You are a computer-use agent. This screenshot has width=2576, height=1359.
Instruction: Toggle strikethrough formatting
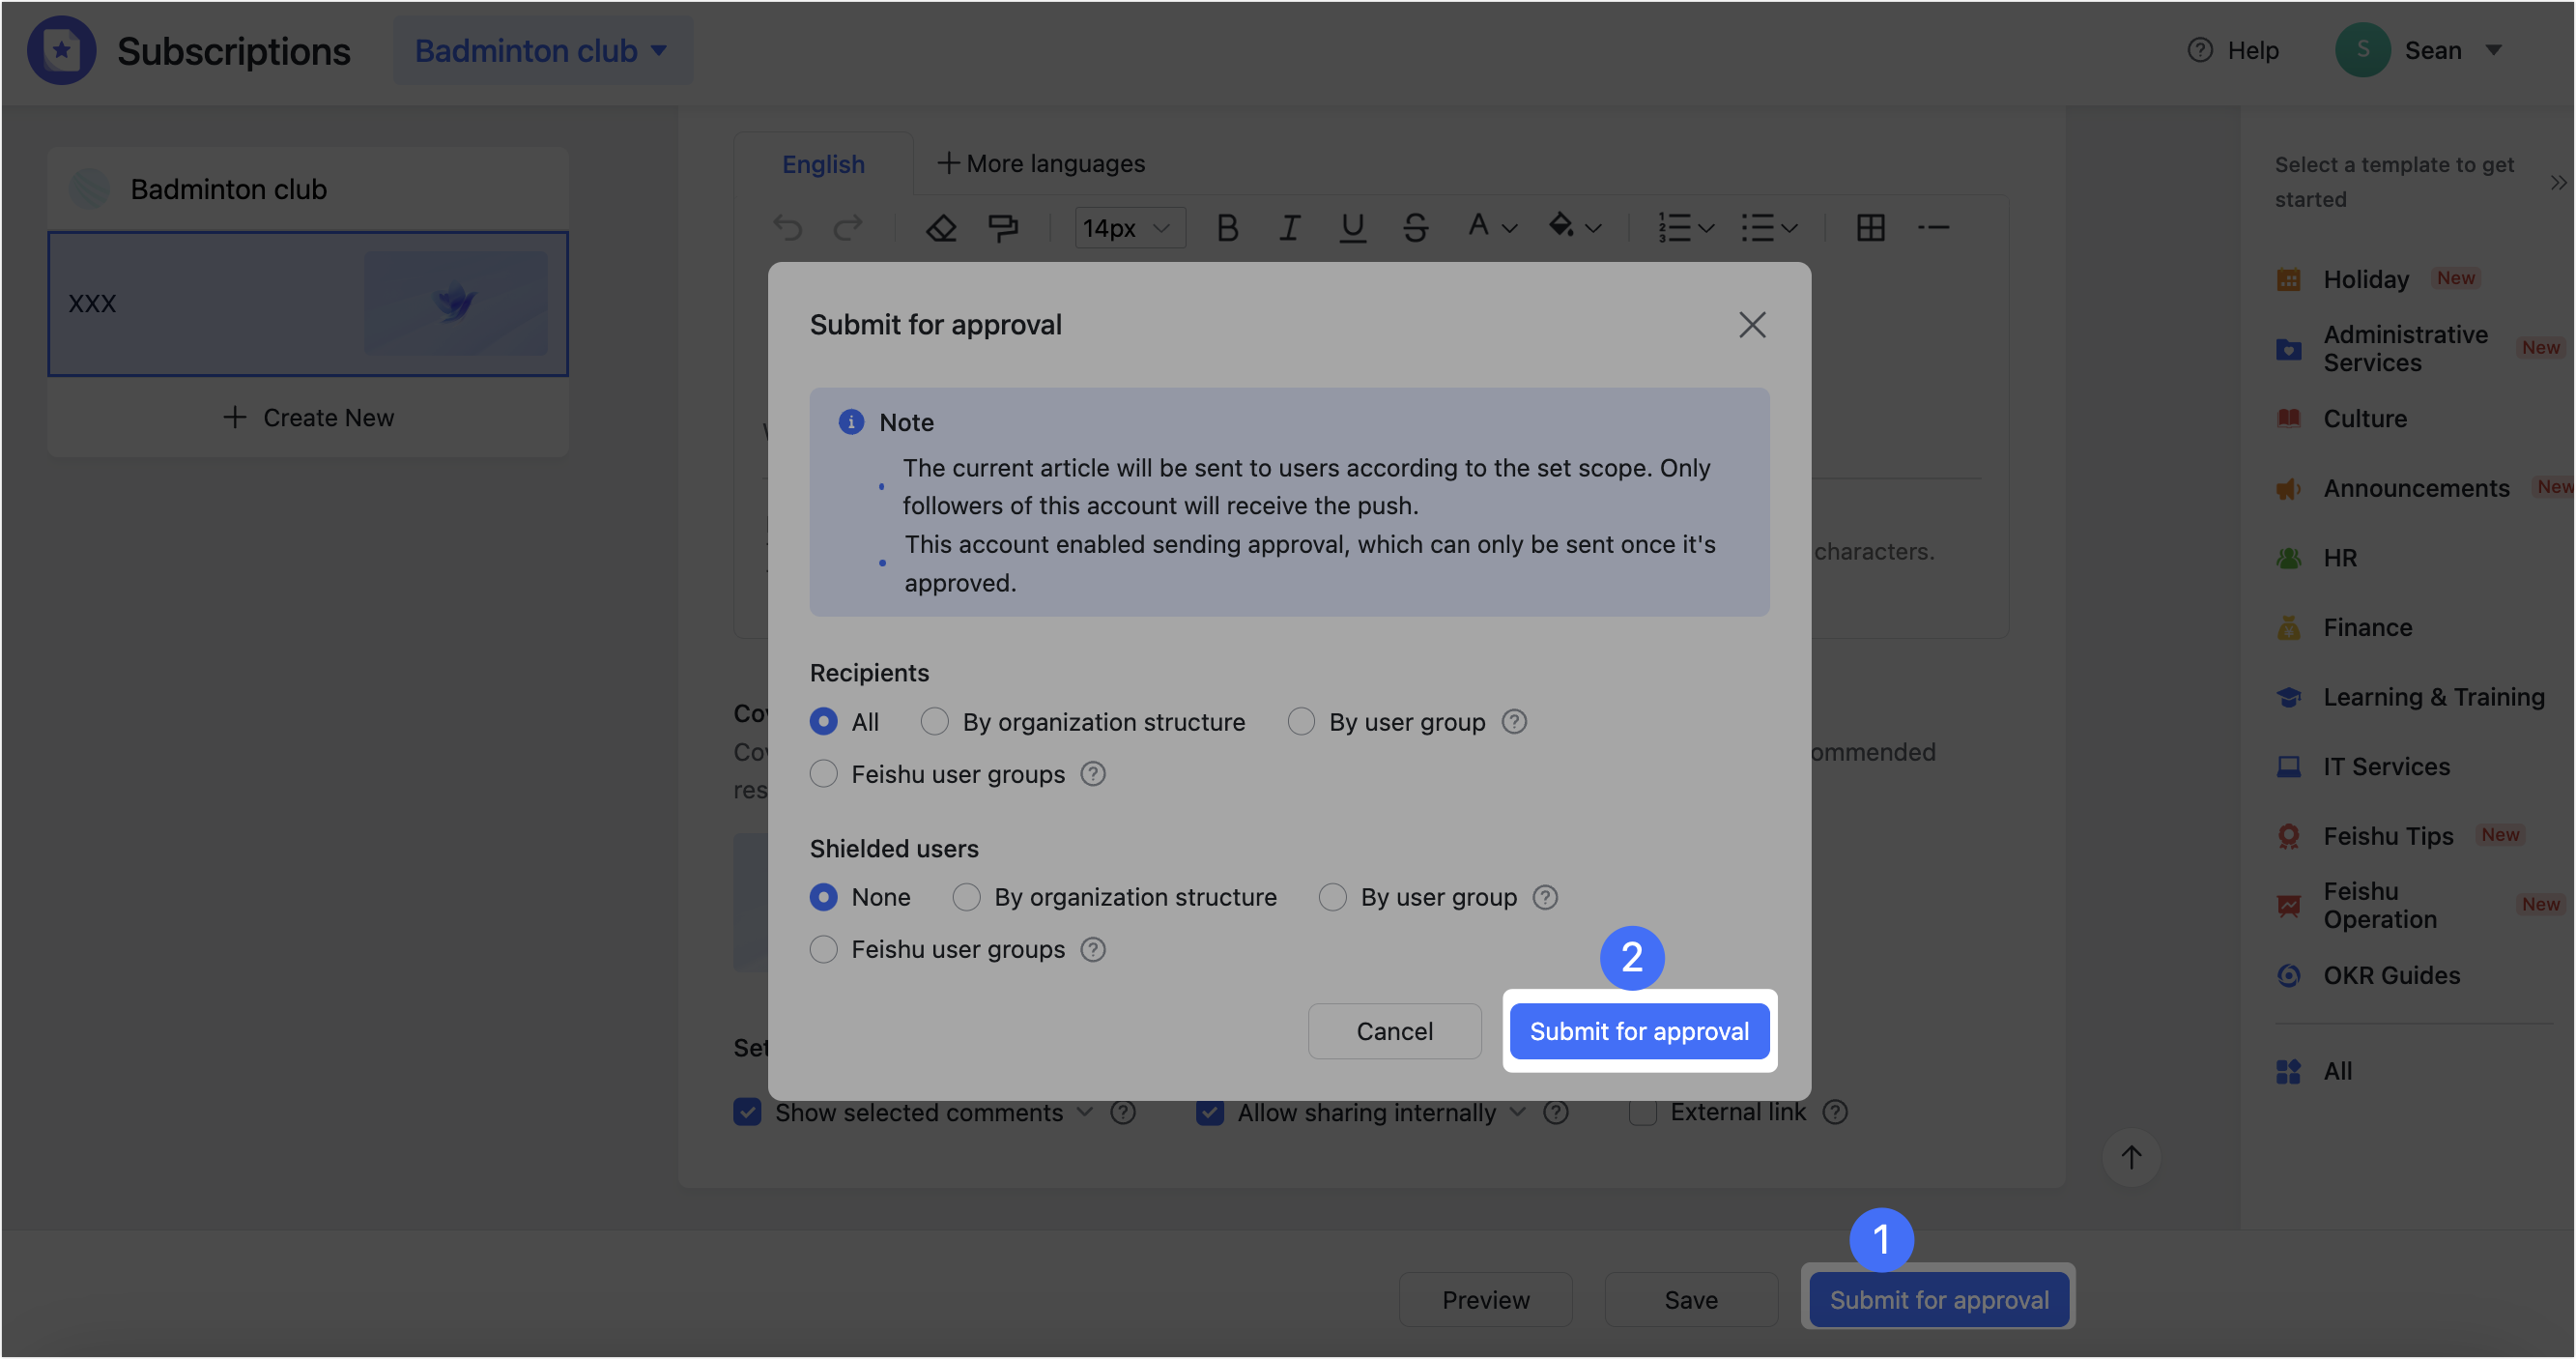1415,228
